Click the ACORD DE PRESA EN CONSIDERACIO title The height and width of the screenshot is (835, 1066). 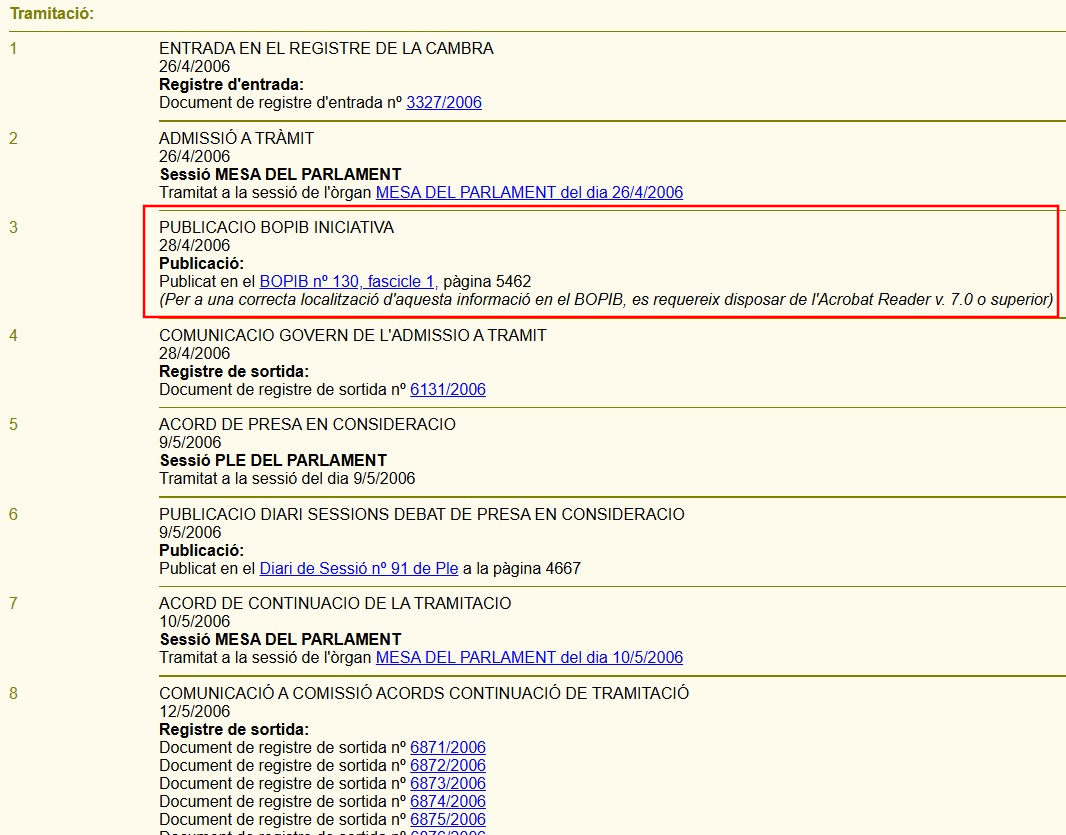point(307,424)
